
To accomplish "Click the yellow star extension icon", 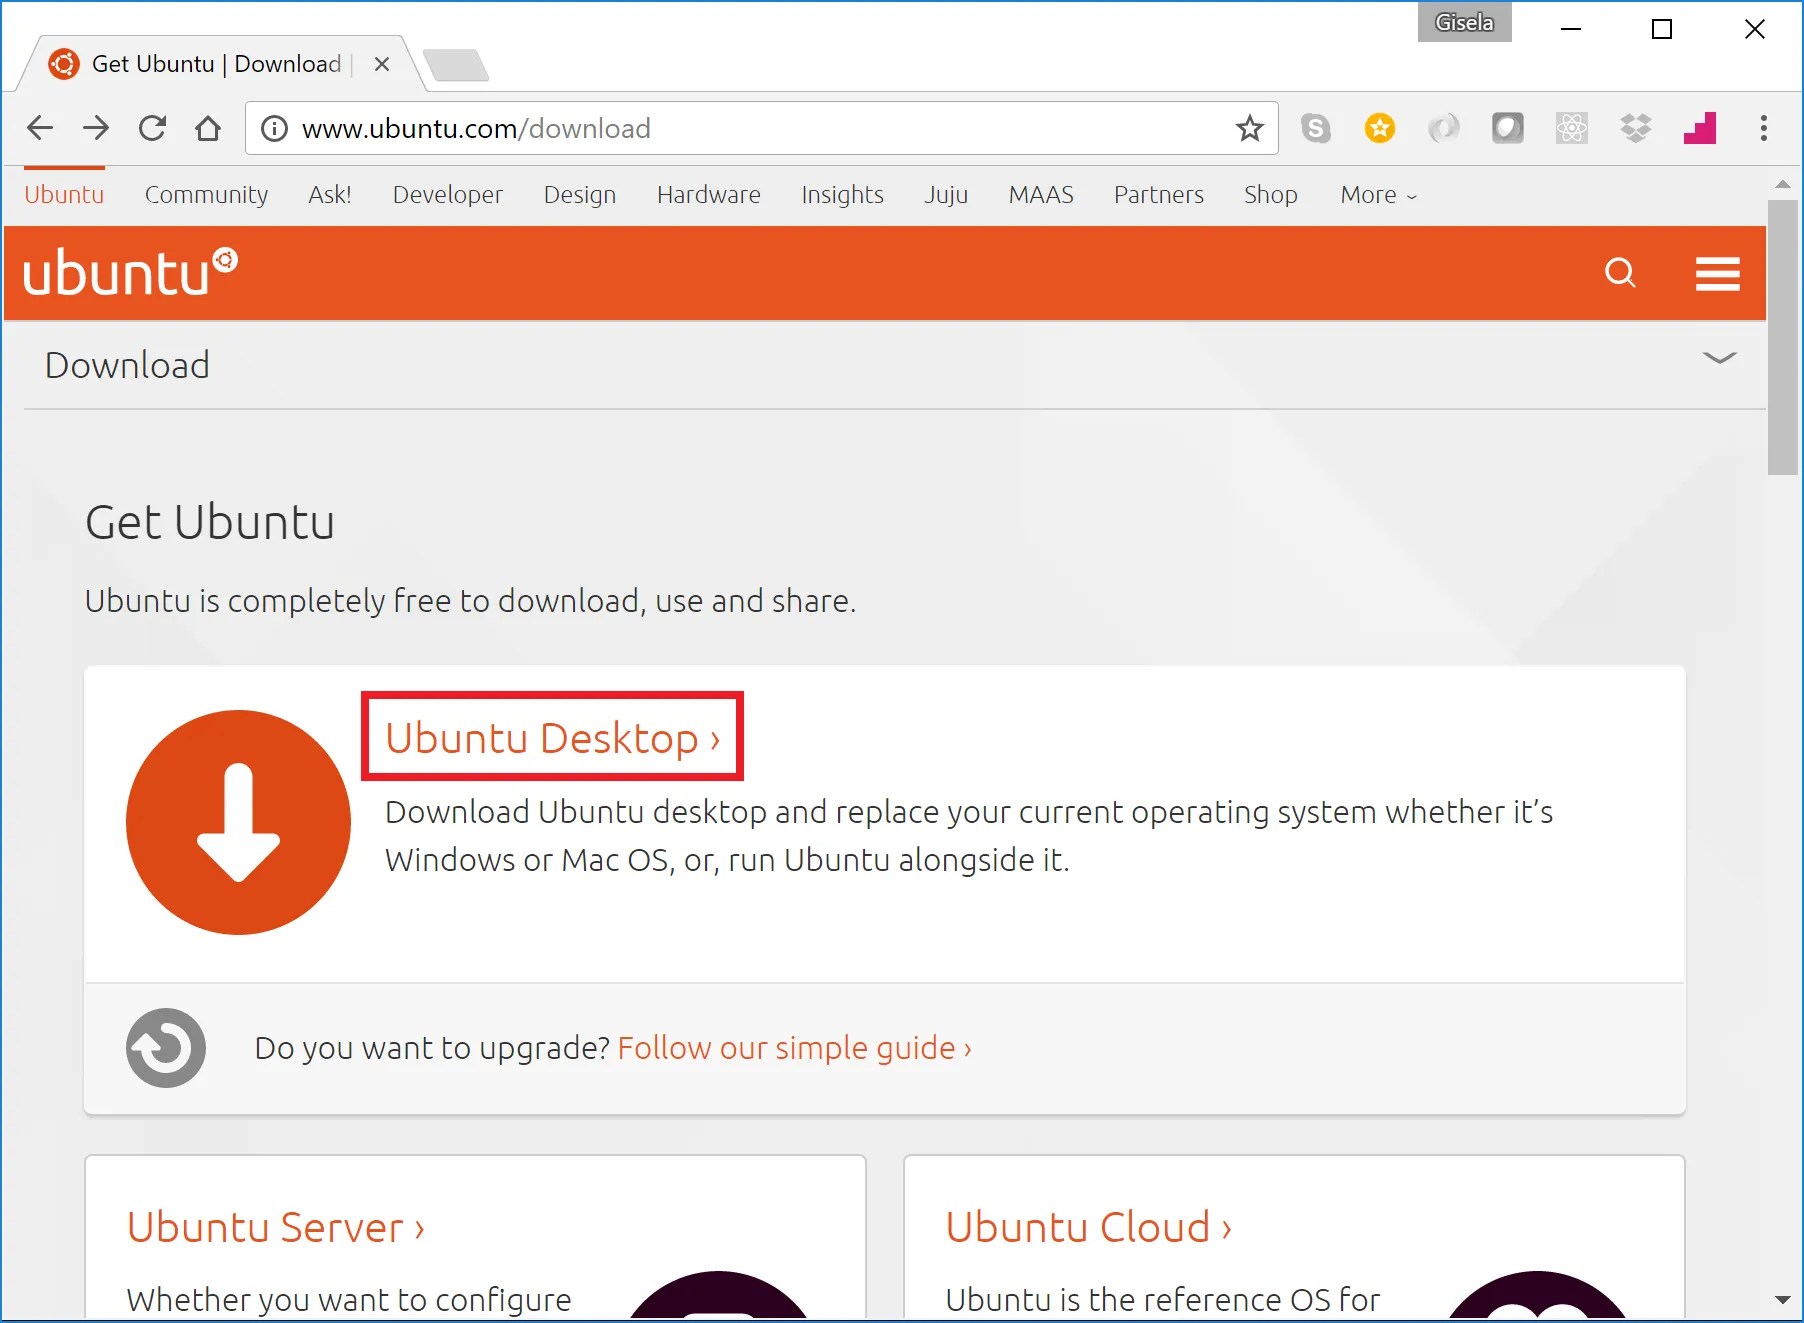I will pyautogui.click(x=1380, y=128).
